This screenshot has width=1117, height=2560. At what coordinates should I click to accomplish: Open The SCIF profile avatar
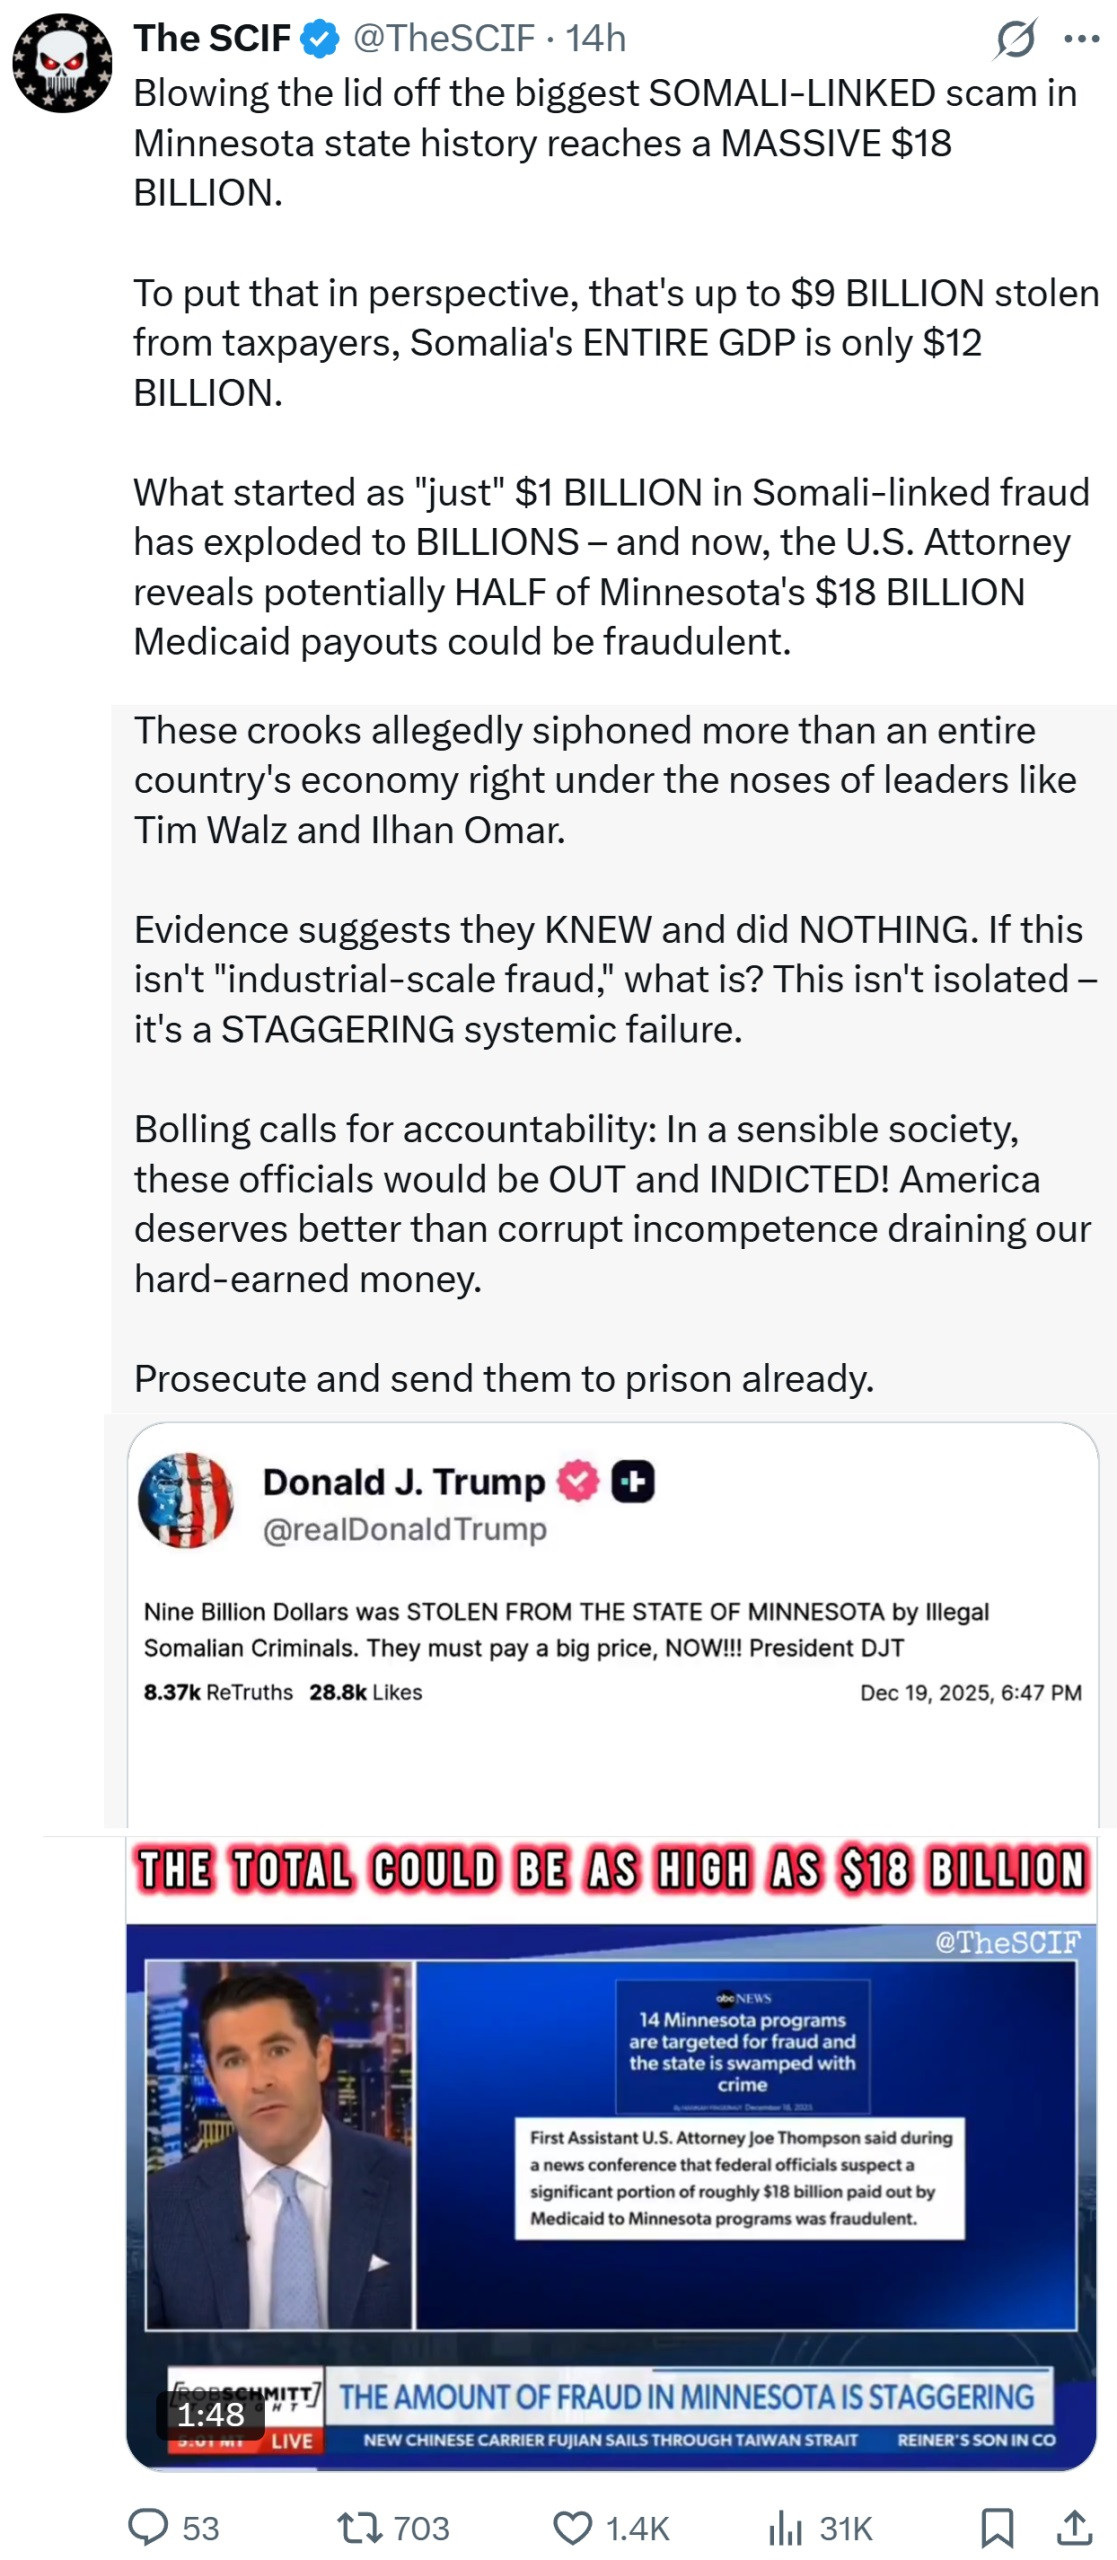coord(62,63)
